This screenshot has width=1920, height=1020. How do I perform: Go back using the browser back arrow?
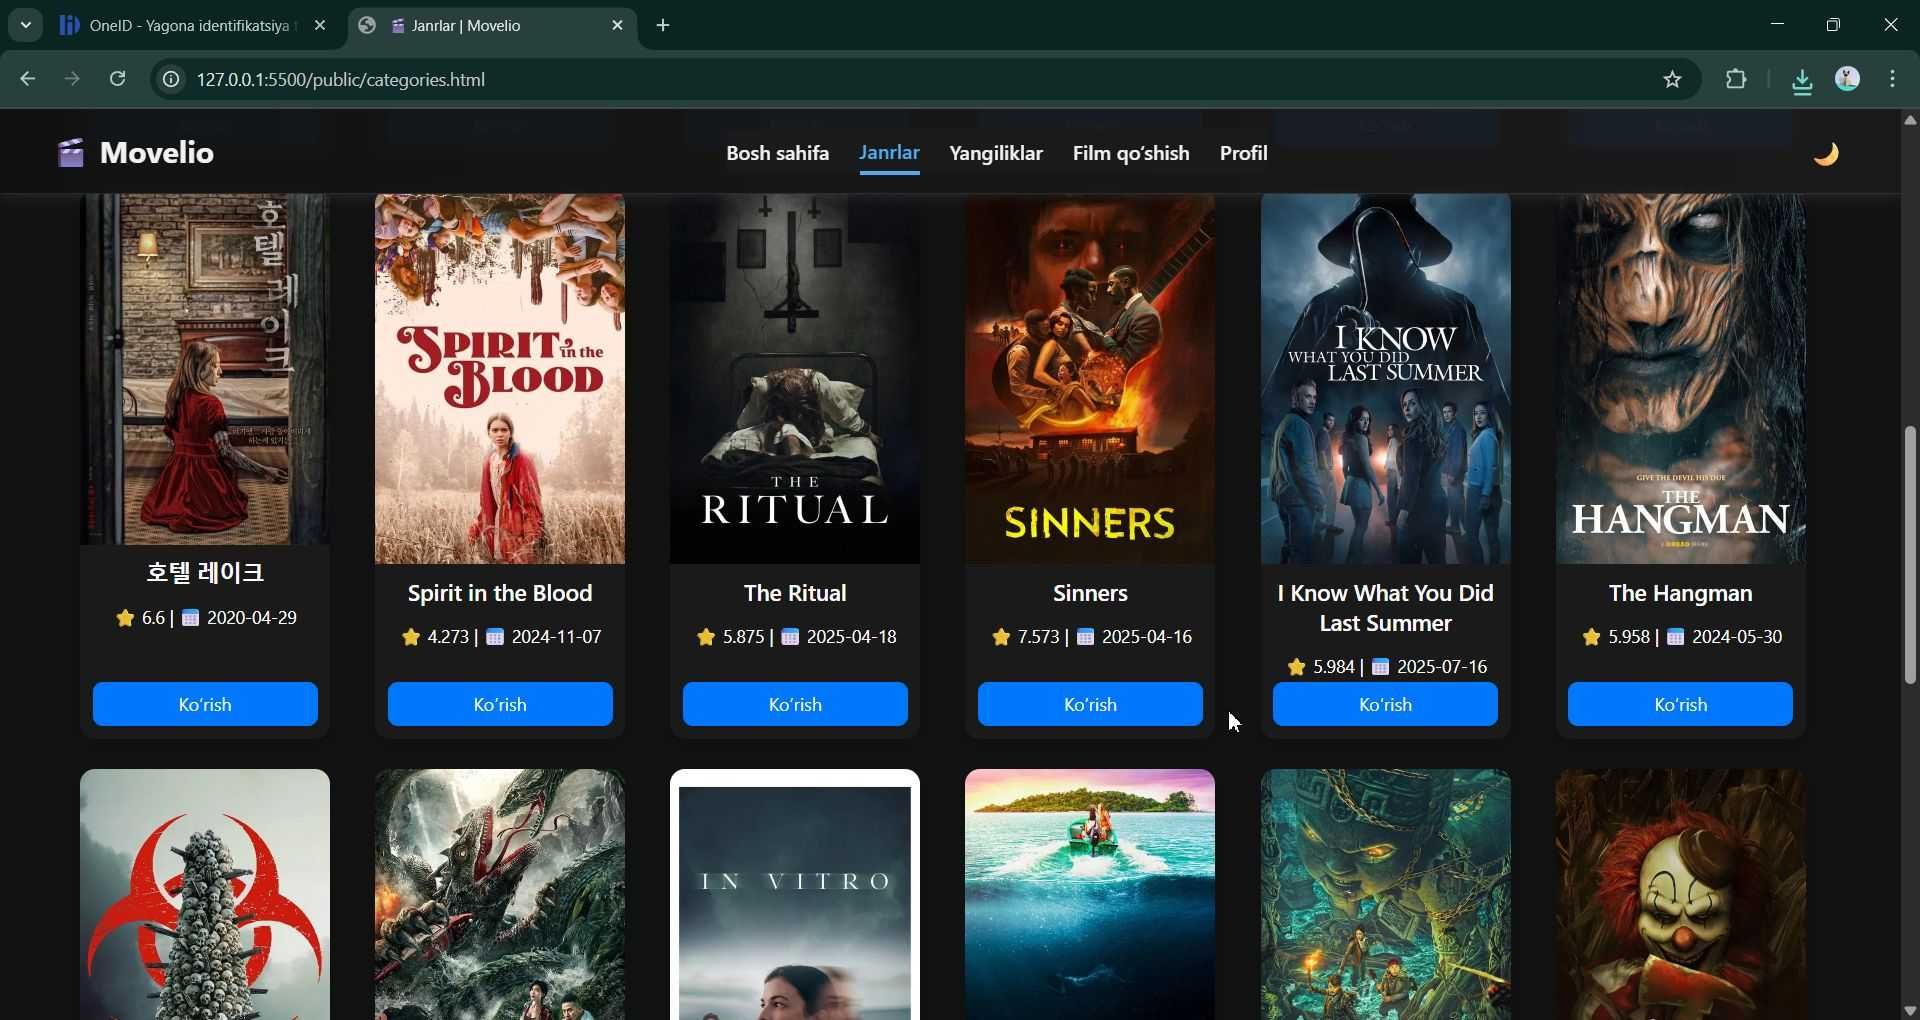pyautogui.click(x=28, y=79)
